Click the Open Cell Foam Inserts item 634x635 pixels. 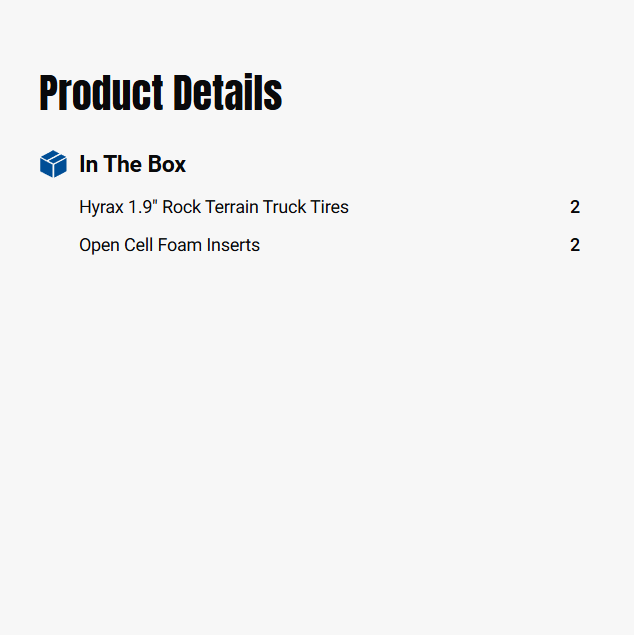(169, 245)
